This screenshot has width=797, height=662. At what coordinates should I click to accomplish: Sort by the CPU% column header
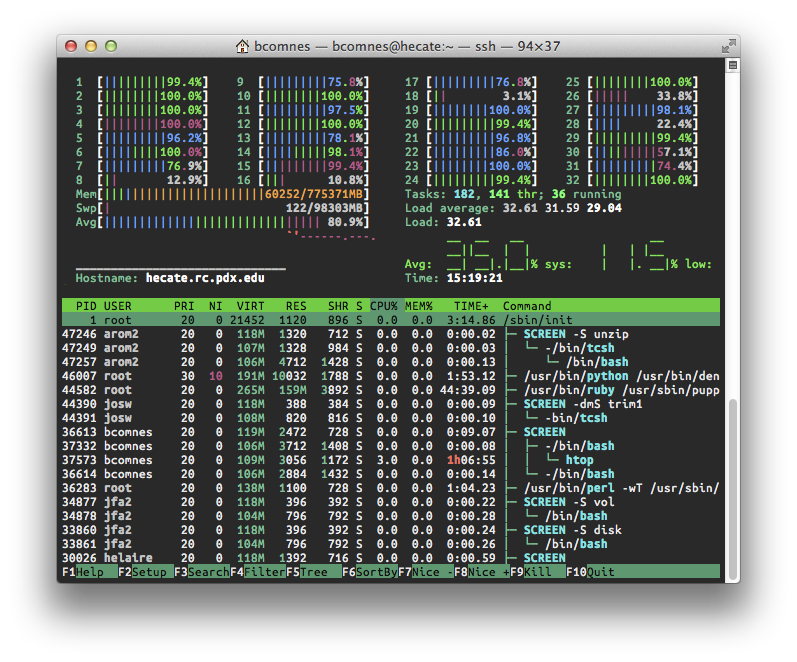pos(384,306)
